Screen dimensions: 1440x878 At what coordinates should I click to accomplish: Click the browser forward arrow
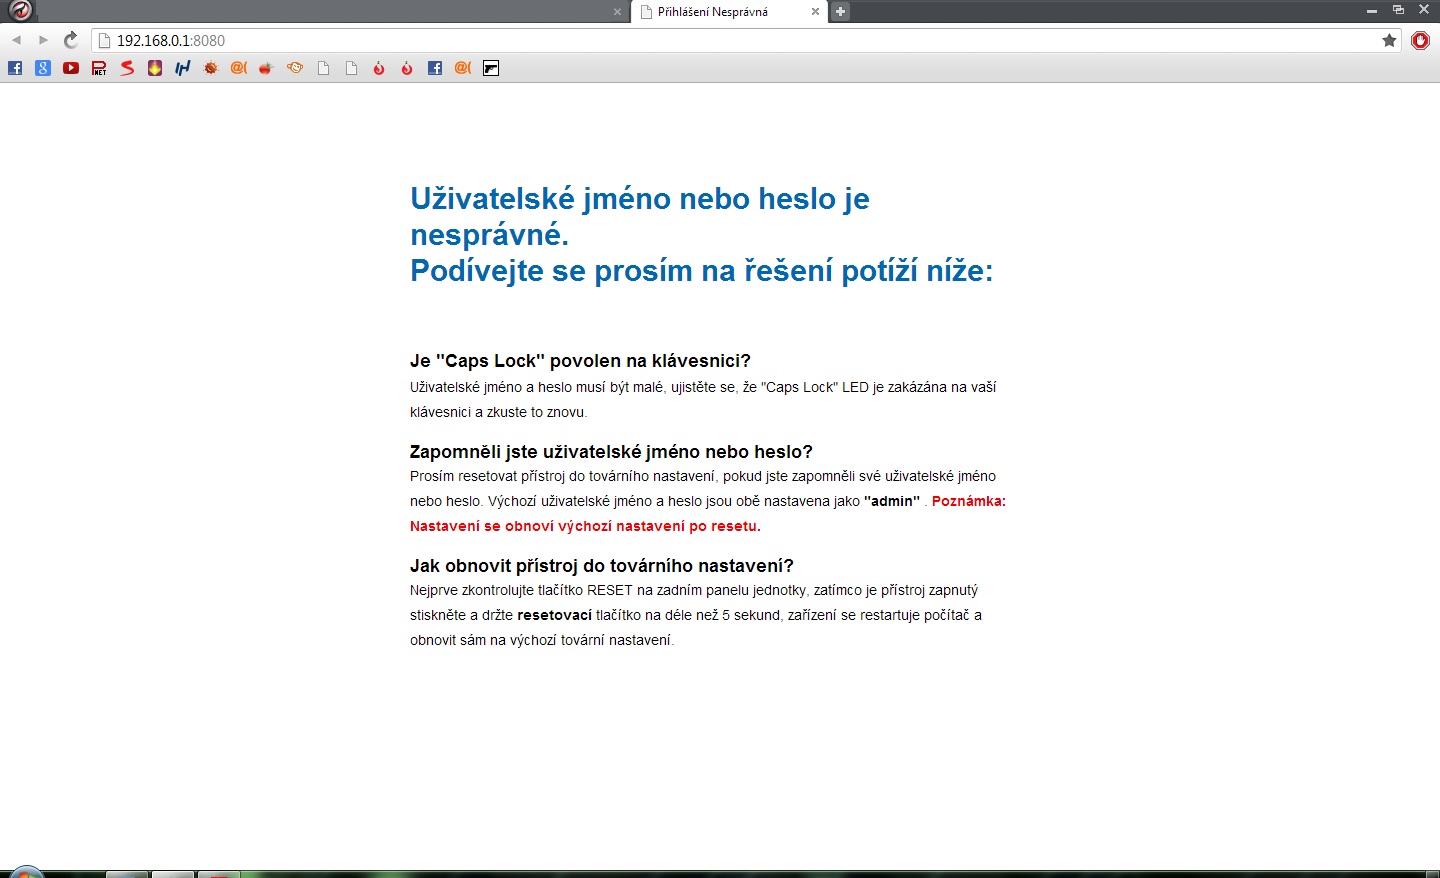(43, 40)
